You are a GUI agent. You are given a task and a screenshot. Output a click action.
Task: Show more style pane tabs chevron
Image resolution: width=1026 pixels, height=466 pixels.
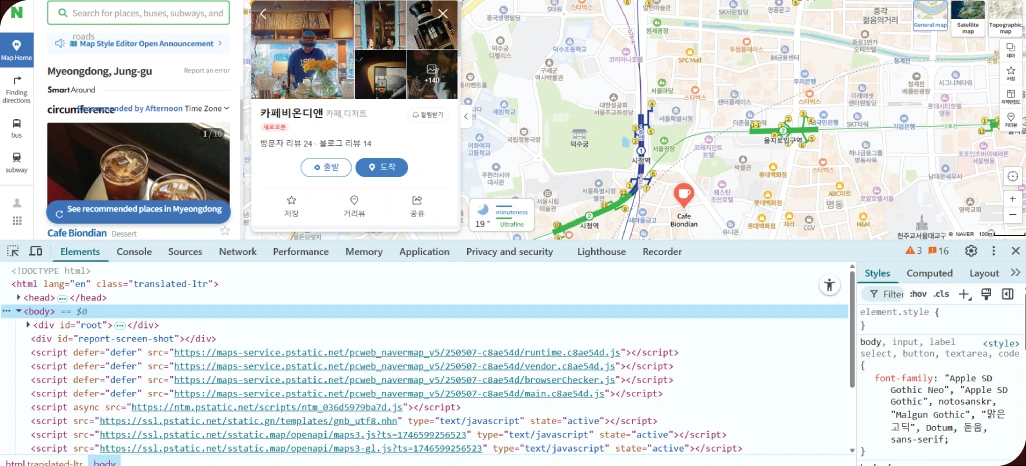click(1016, 273)
